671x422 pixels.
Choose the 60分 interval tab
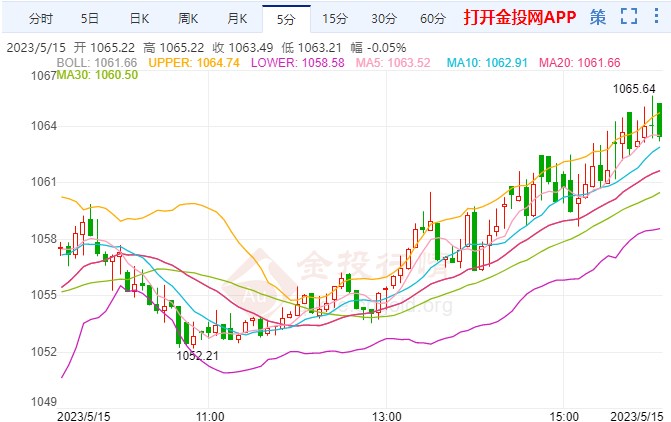pos(433,19)
